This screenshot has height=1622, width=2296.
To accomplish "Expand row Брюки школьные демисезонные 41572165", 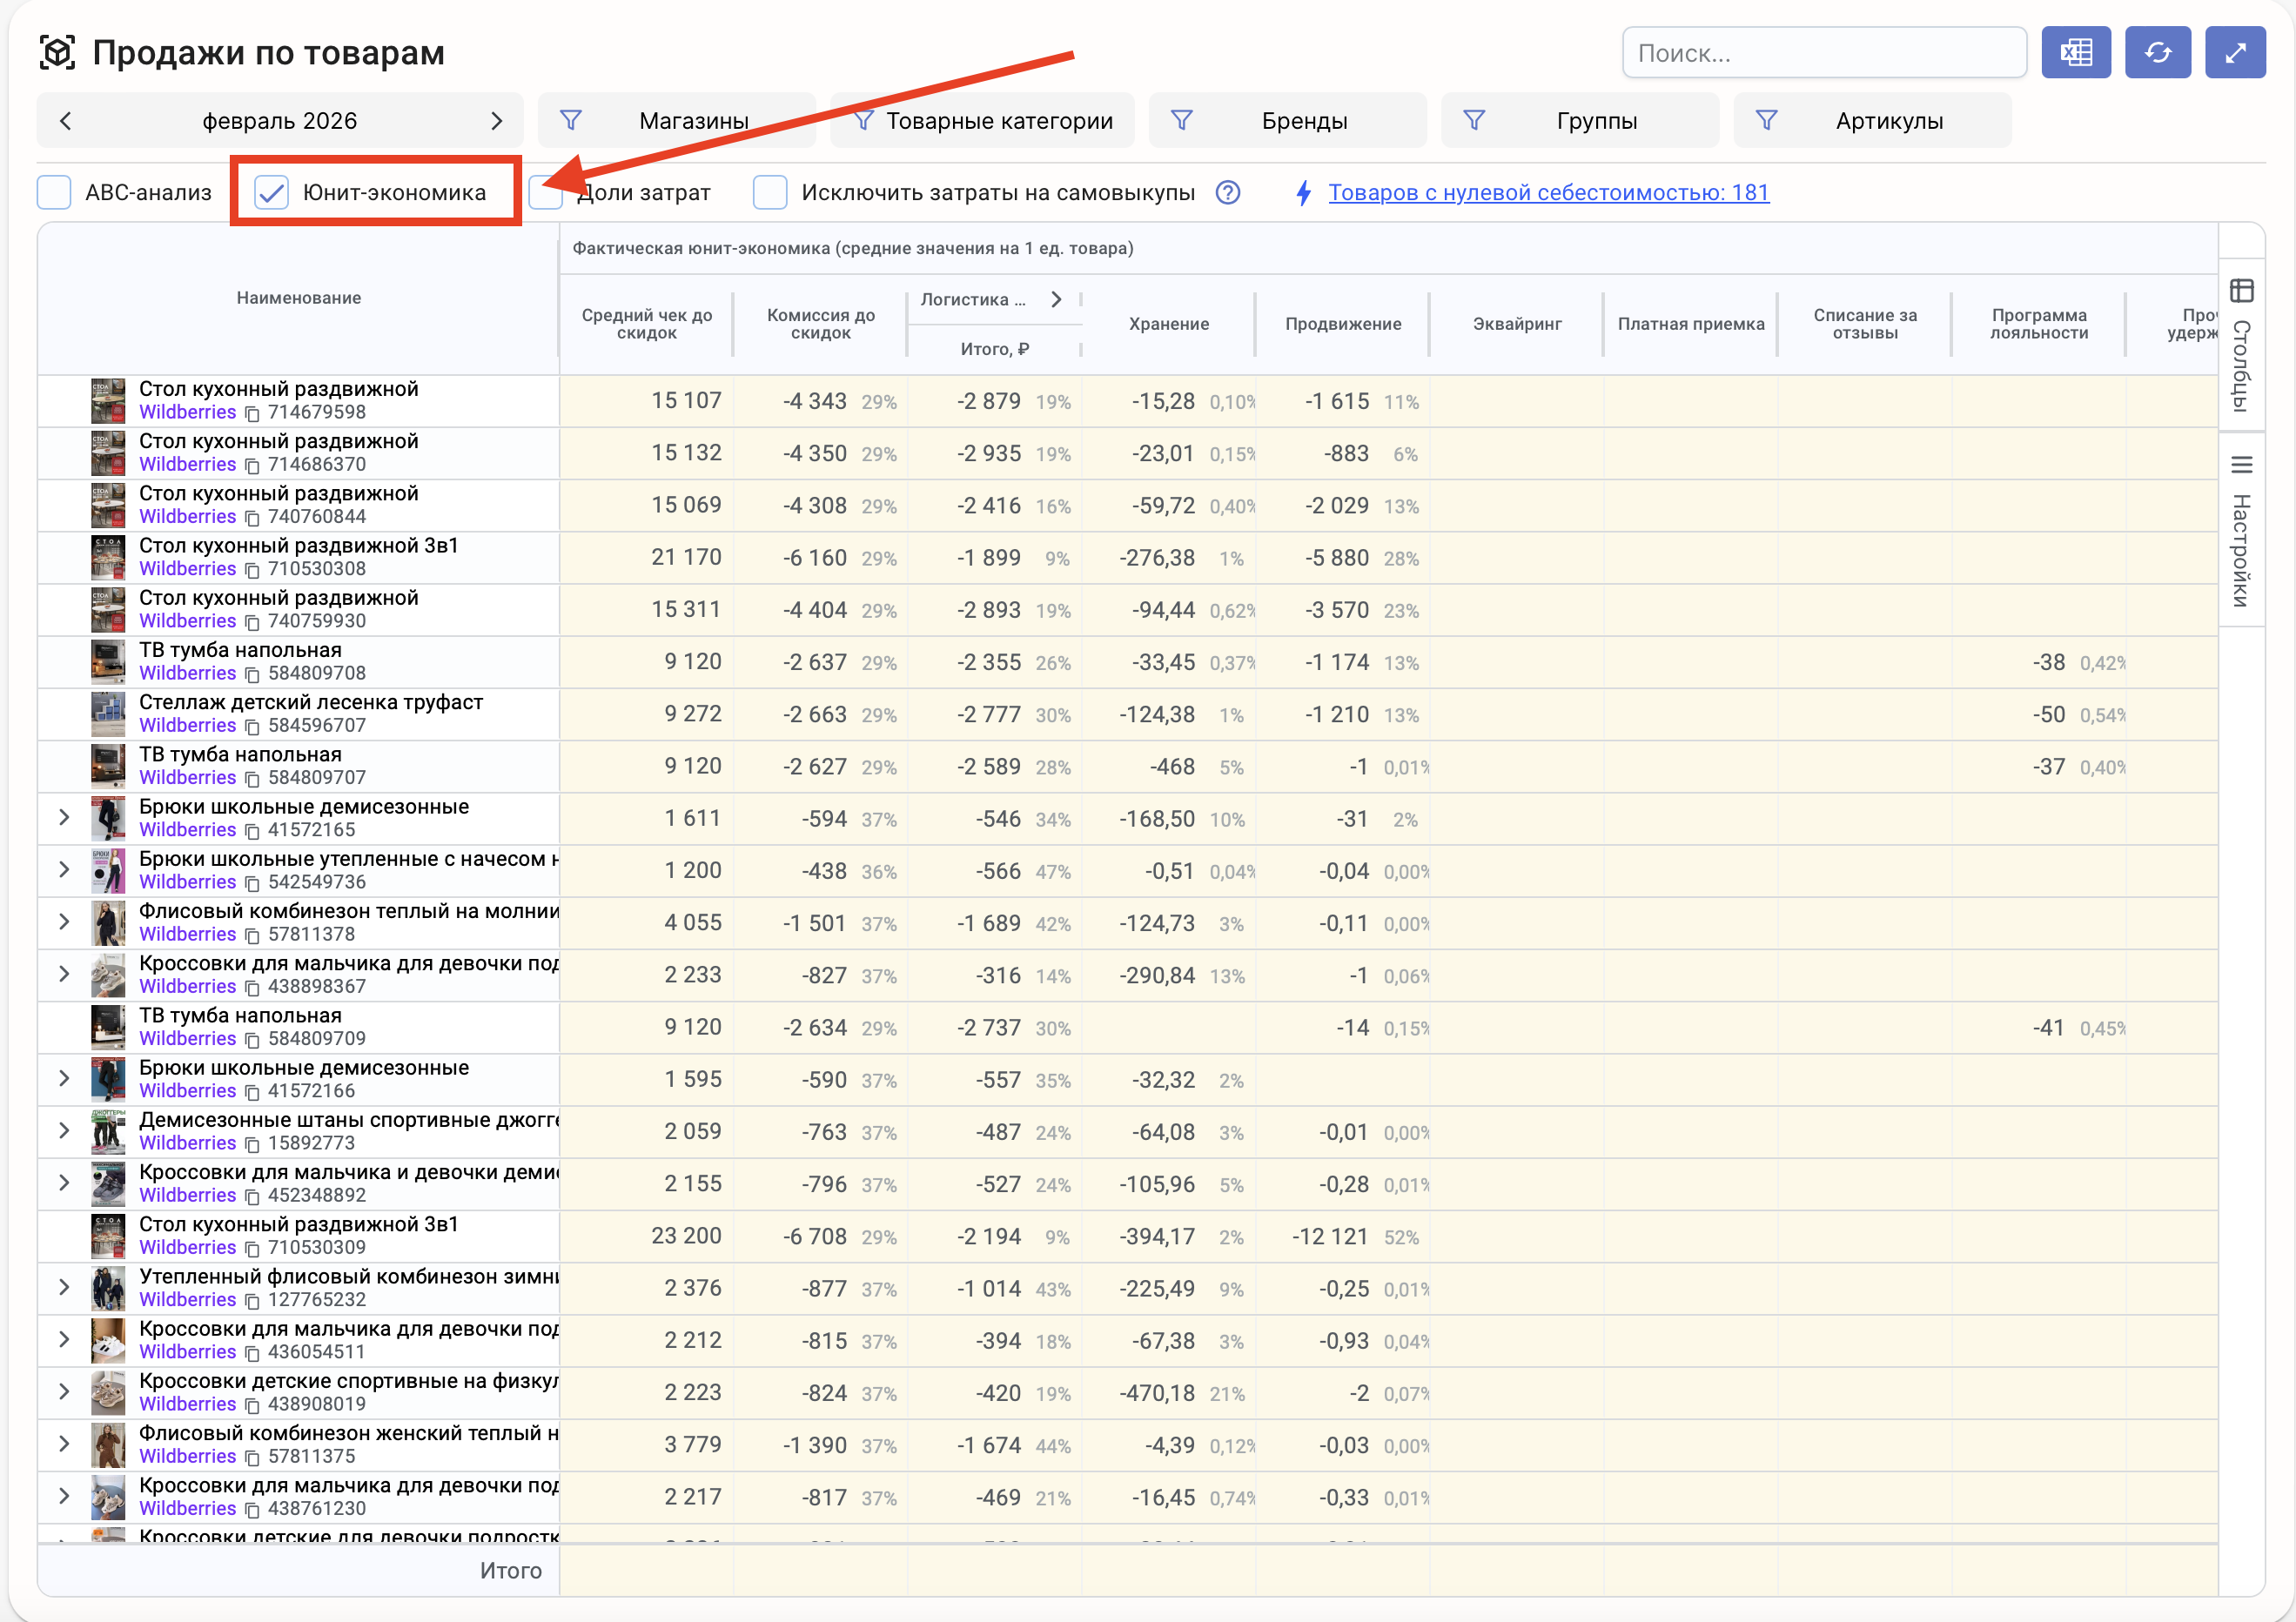I will 64,817.
